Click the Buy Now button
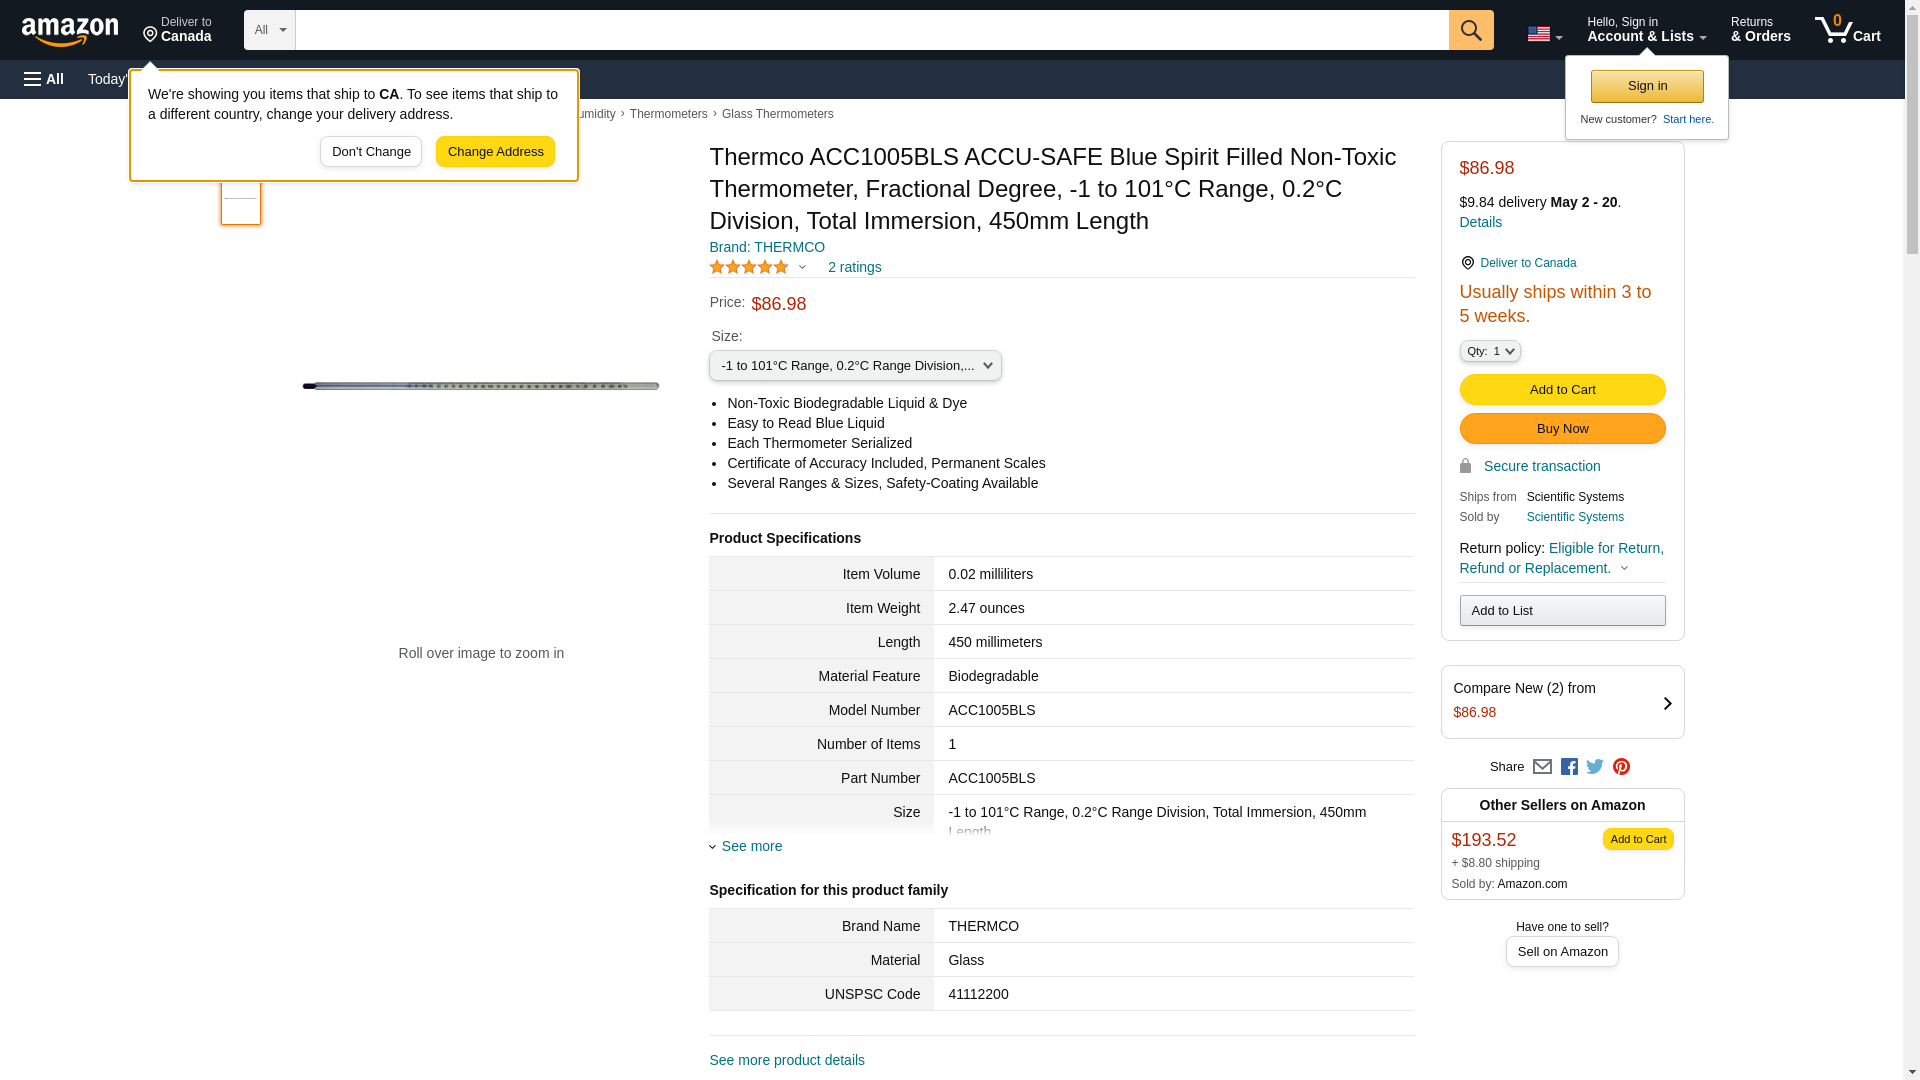The width and height of the screenshot is (1920, 1080). [x=1562, y=429]
